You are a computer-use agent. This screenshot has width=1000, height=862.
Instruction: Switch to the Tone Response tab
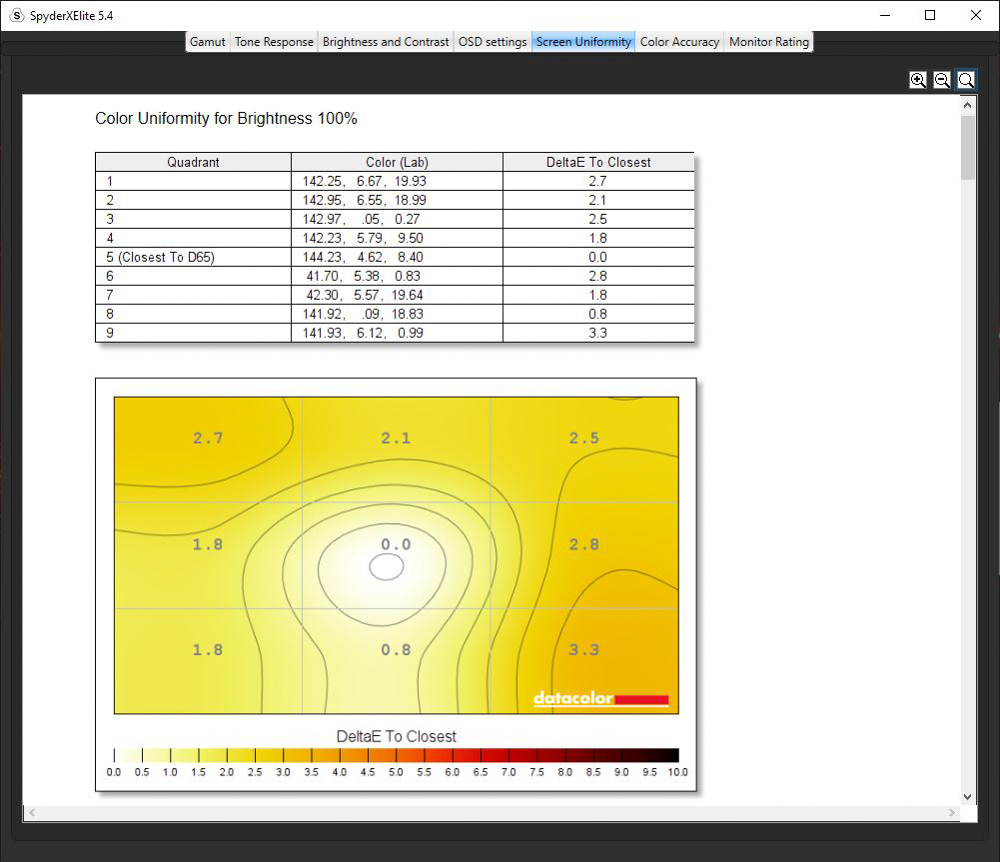[274, 42]
